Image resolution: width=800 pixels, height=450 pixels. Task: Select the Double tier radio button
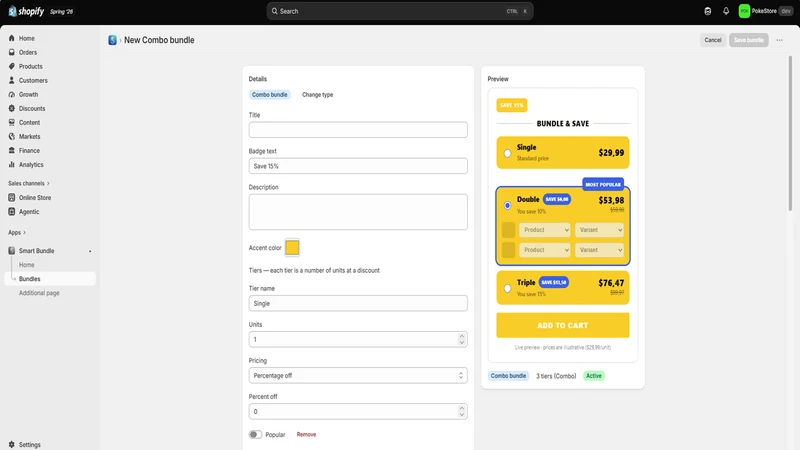click(x=507, y=205)
